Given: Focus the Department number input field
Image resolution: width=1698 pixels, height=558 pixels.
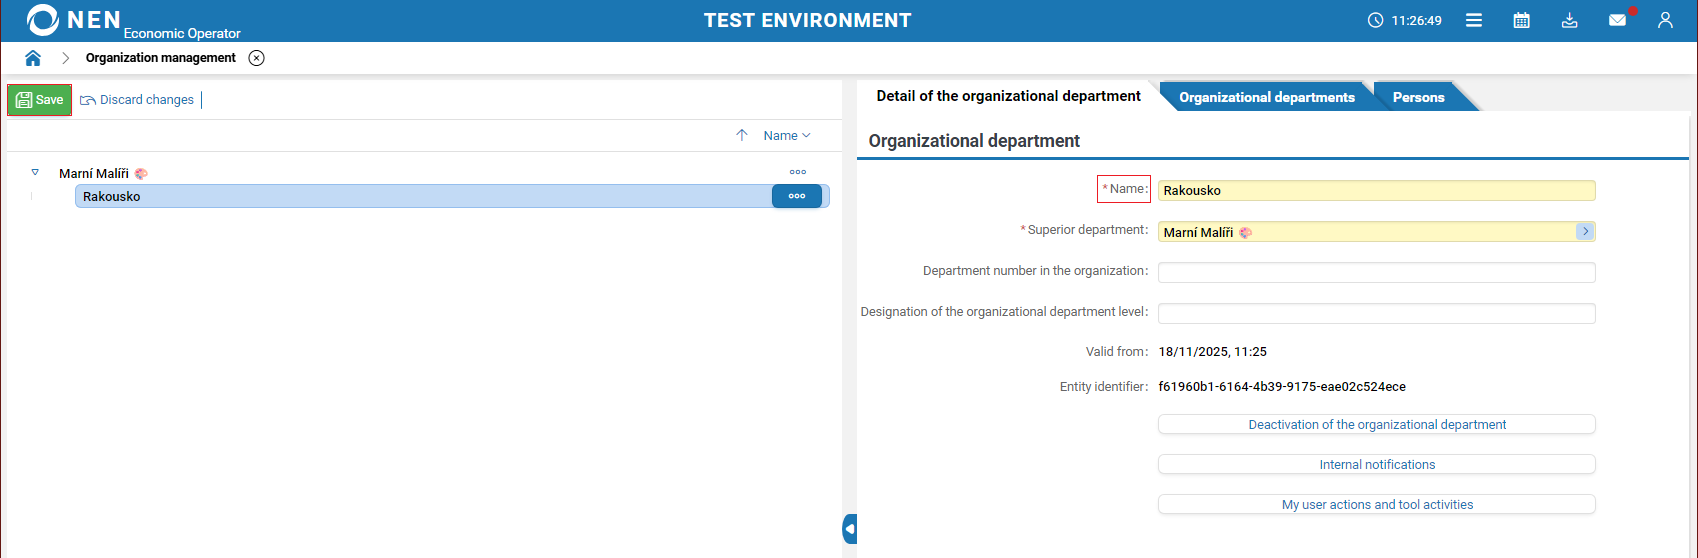Looking at the screenshot, I should click(x=1376, y=272).
